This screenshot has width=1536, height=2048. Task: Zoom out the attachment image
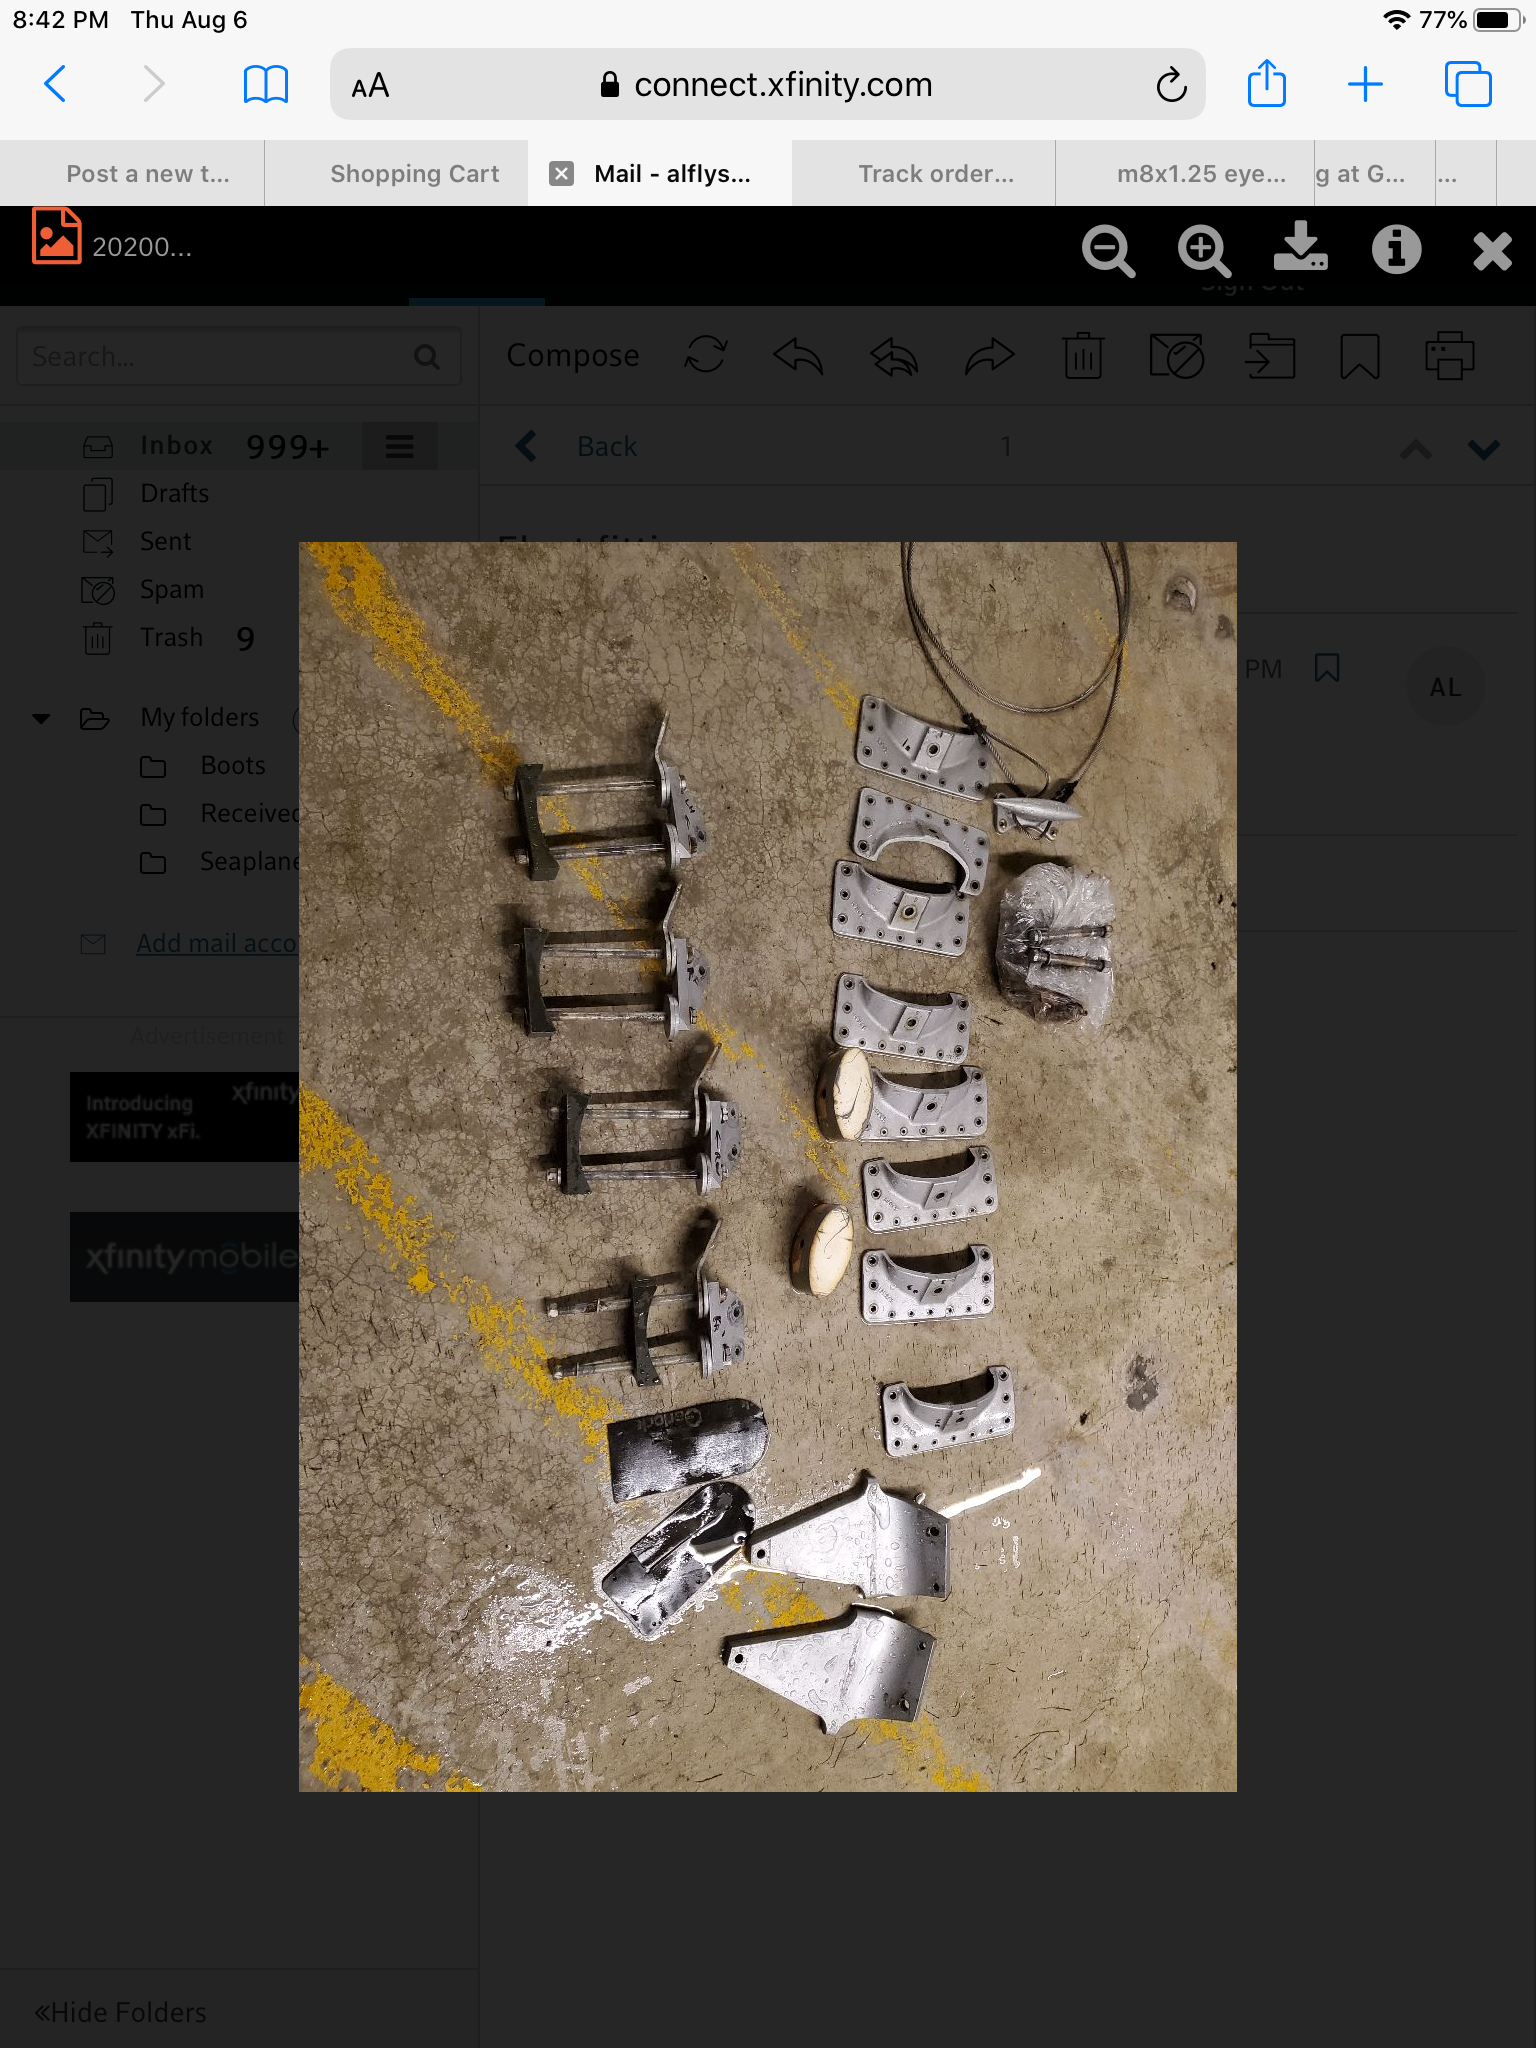(x=1108, y=250)
